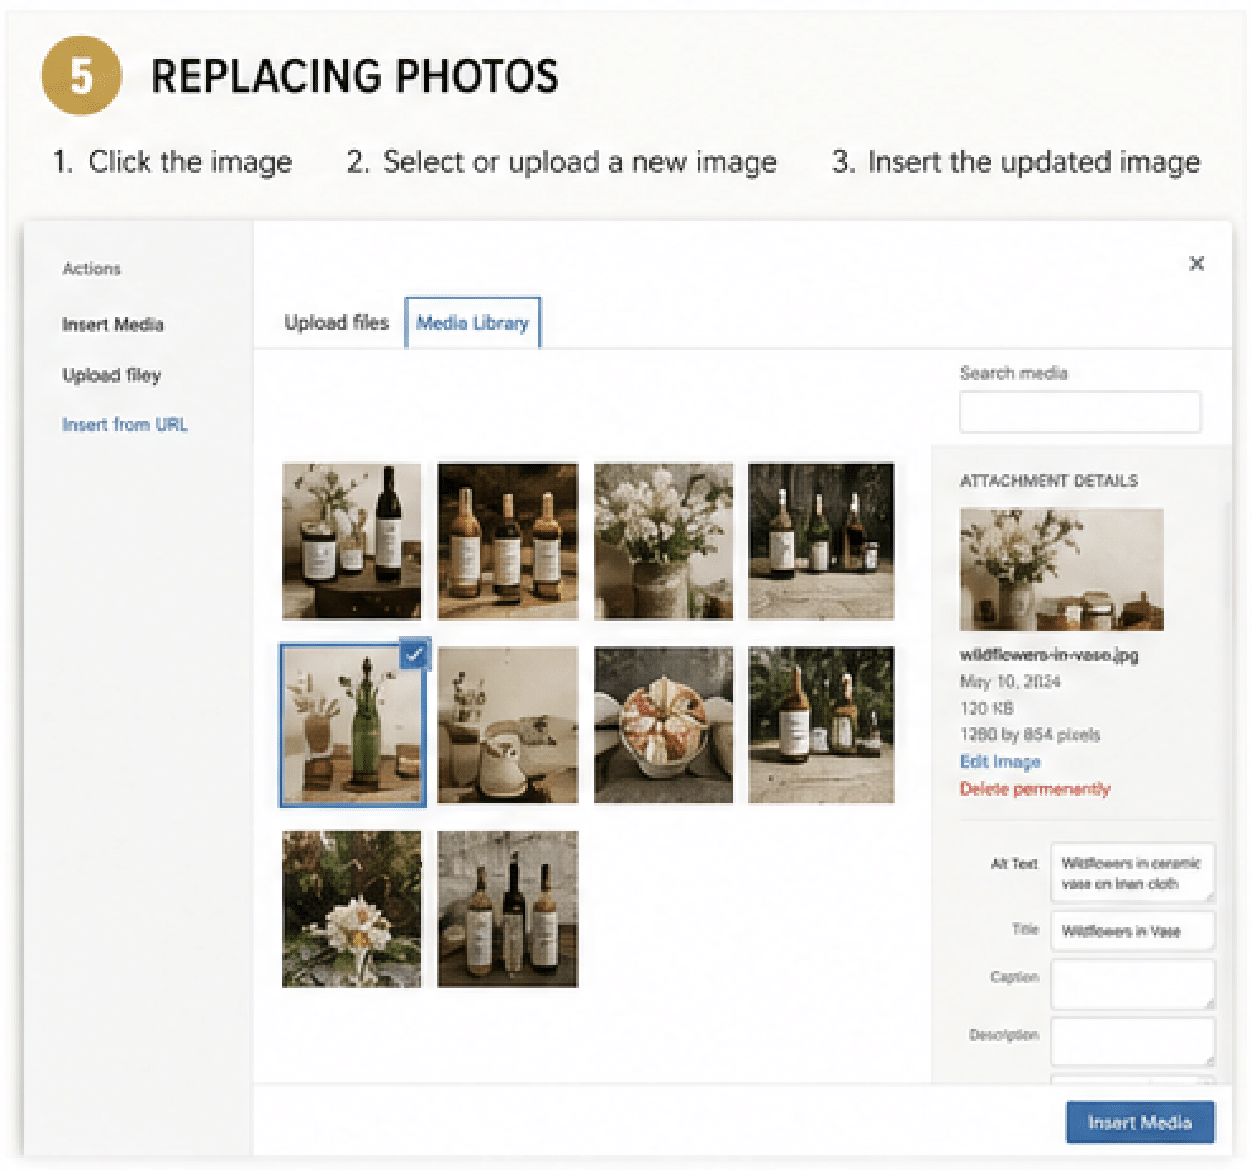Close the media dialog with the X icon
1252x1170 pixels.
tap(1196, 263)
